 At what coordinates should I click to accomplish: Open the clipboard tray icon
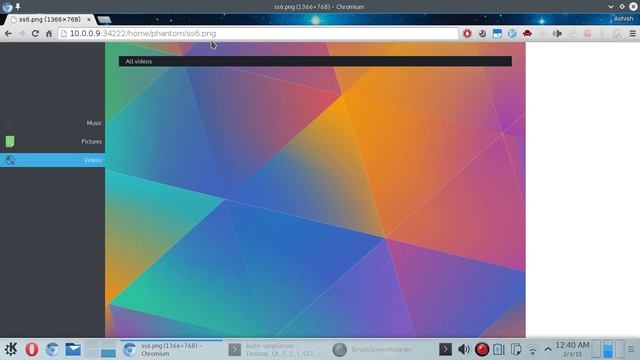(x=516, y=349)
